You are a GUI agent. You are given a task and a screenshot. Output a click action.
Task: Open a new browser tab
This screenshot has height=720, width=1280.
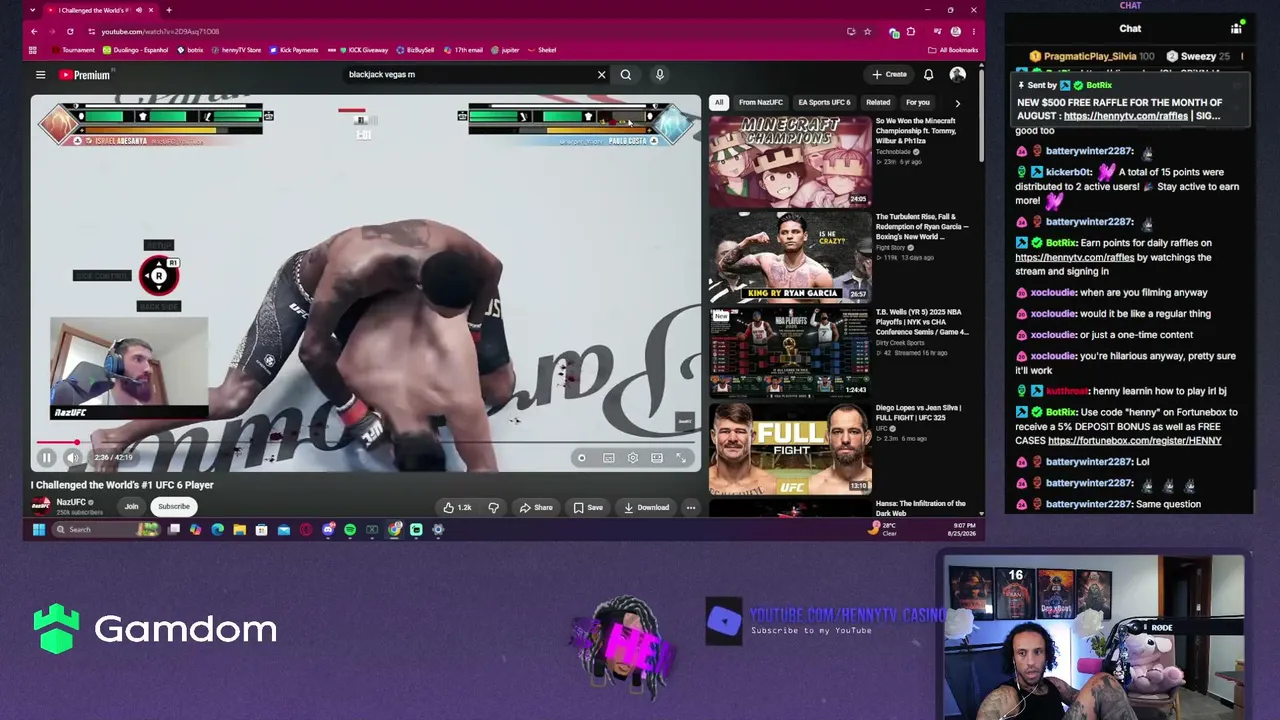click(x=169, y=10)
